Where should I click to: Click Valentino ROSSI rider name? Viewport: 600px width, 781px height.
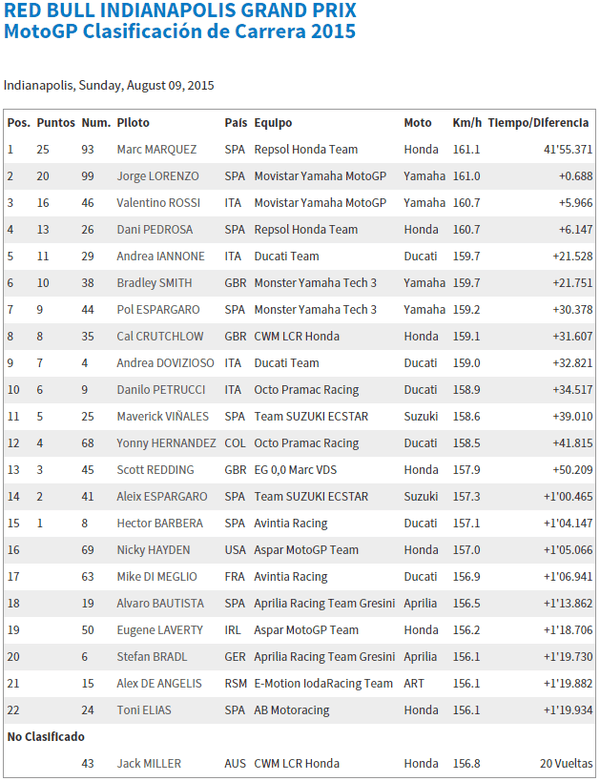tap(156, 203)
